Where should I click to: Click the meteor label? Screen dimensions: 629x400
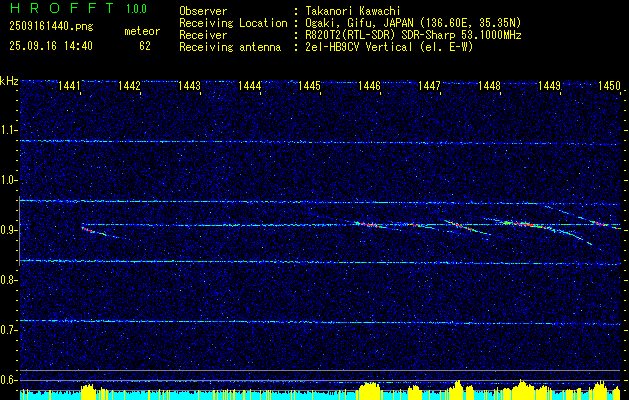pyautogui.click(x=142, y=31)
